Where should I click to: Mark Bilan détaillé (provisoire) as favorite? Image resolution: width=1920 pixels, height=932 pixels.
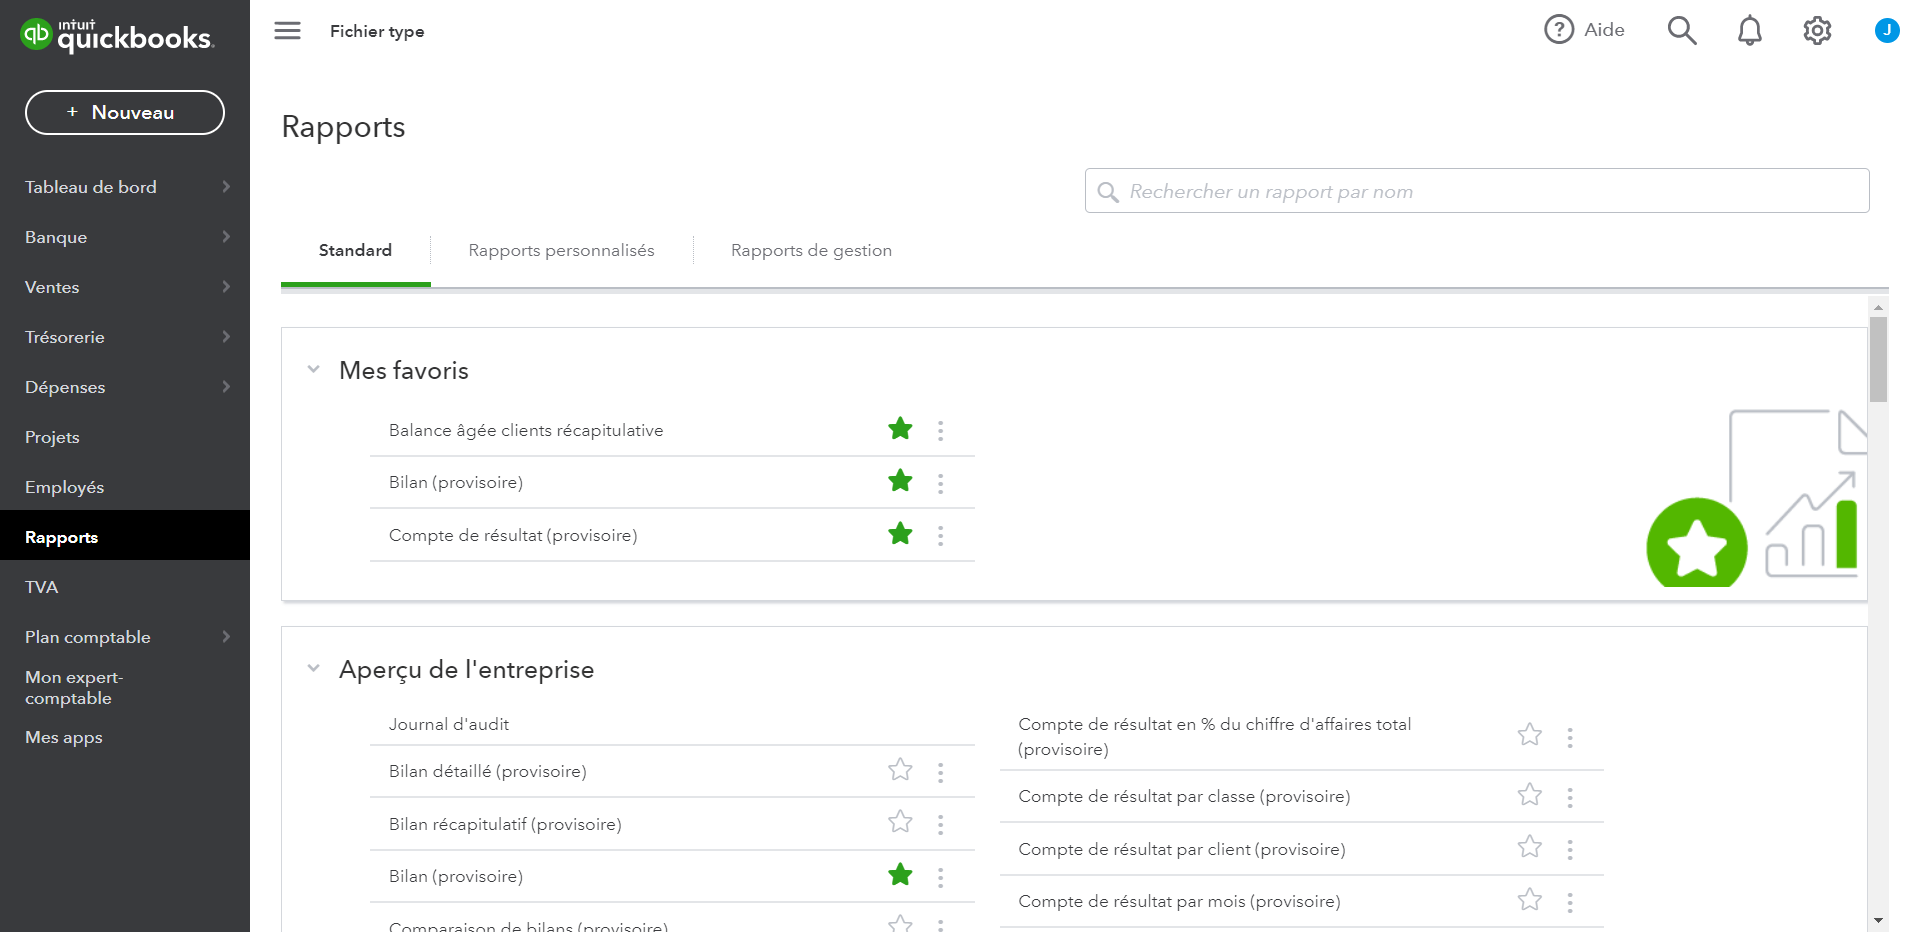click(900, 770)
